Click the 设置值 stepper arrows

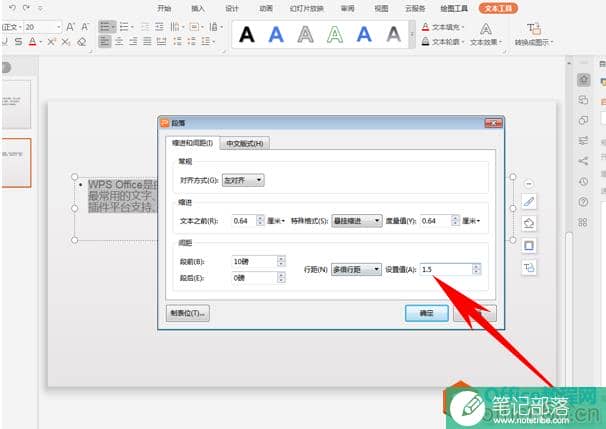[477, 269]
